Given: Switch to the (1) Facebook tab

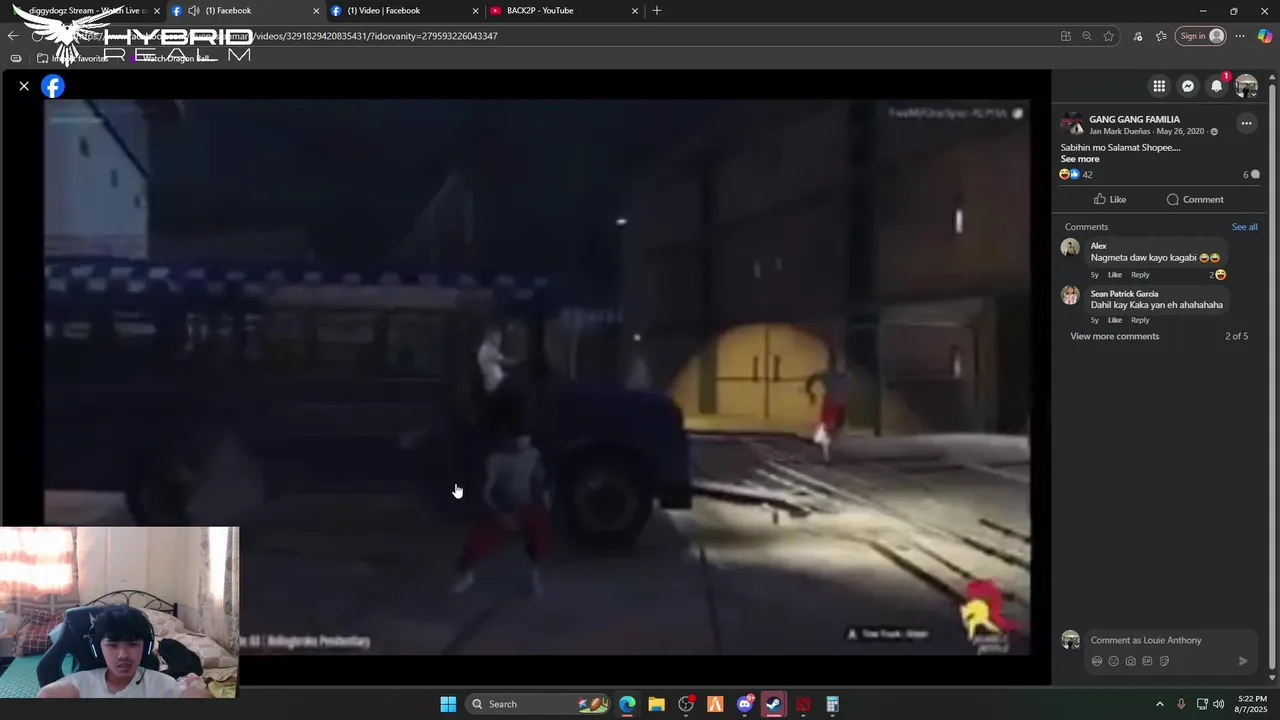Looking at the screenshot, I should [x=245, y=11].
